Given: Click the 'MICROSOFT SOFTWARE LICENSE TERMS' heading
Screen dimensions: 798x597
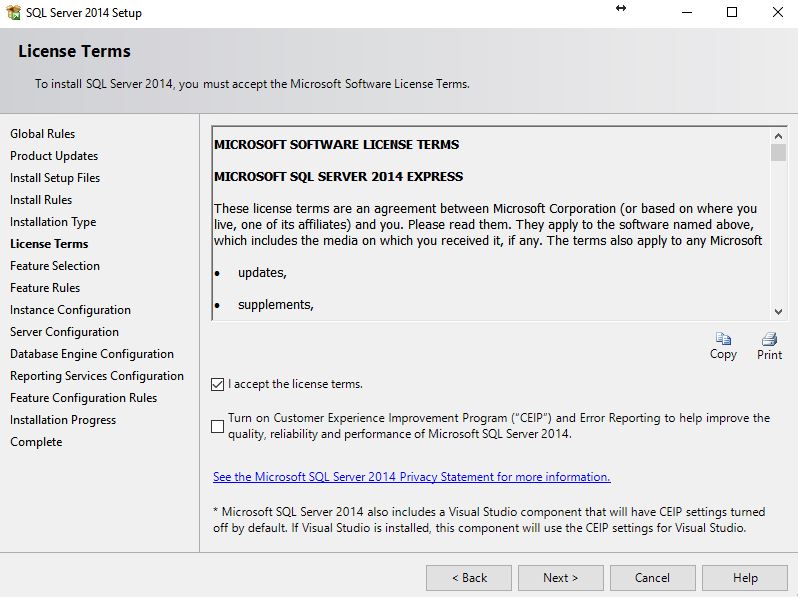Looking at the screenshot, I should [336, 145].
